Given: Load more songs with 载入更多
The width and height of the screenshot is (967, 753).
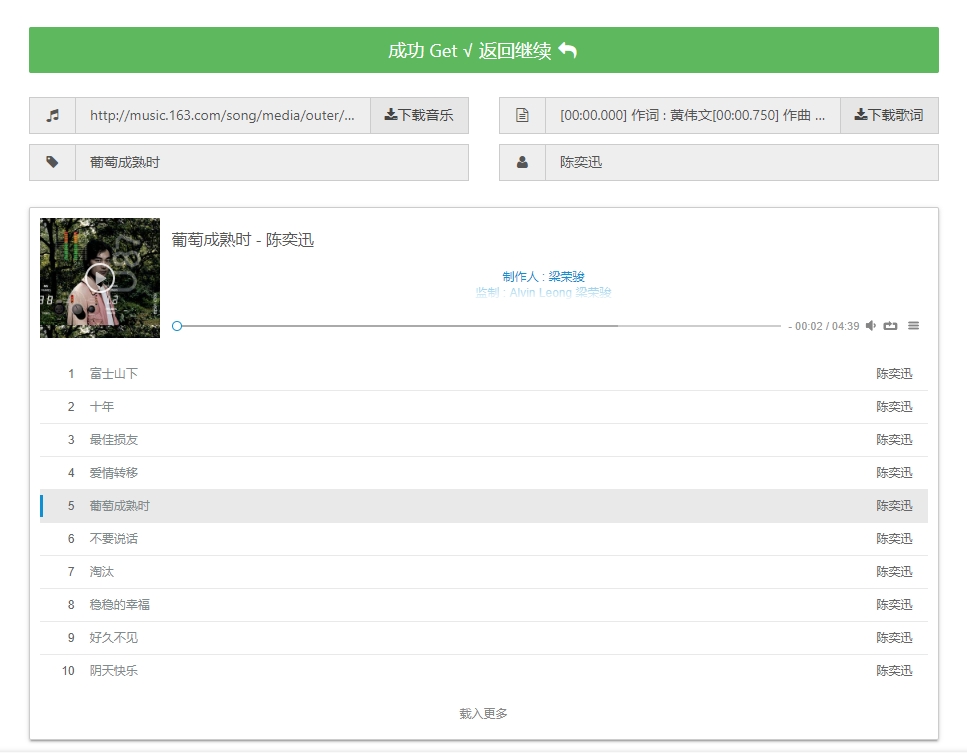Looking at the screenshot, I should [483, 713].
